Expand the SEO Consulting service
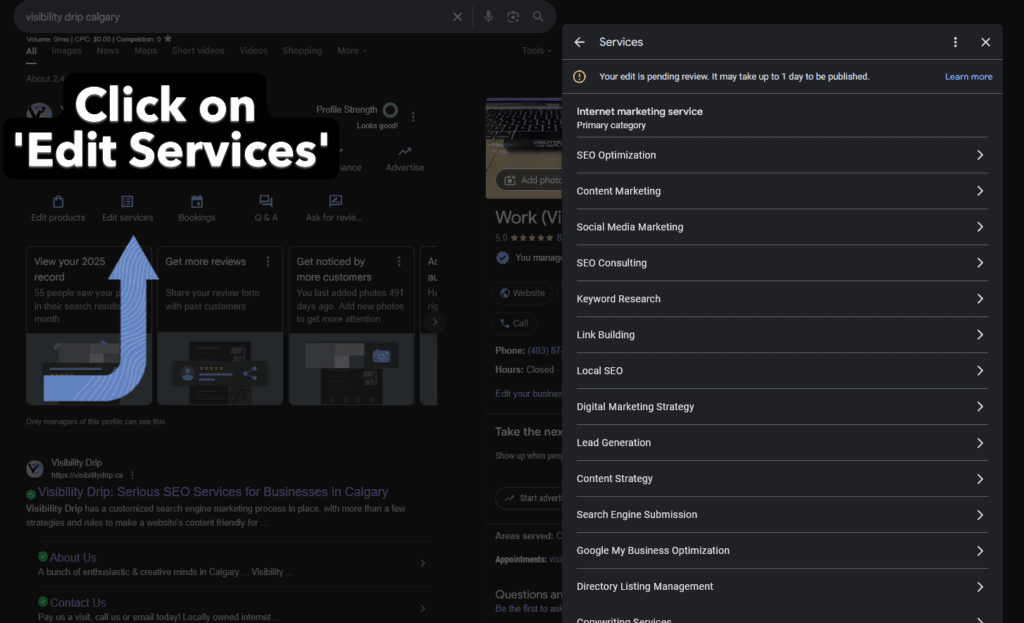The width and height of the screenshot is (1024, 623). pyautogui.click(x=782, y=263)
